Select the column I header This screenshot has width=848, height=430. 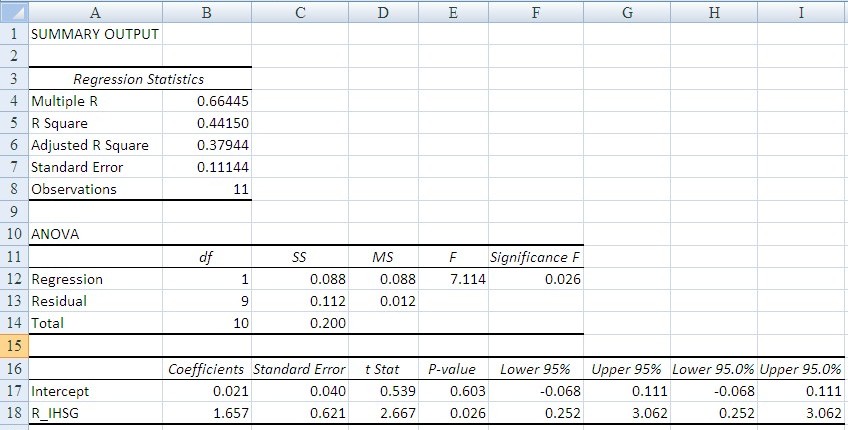[802, 10]
